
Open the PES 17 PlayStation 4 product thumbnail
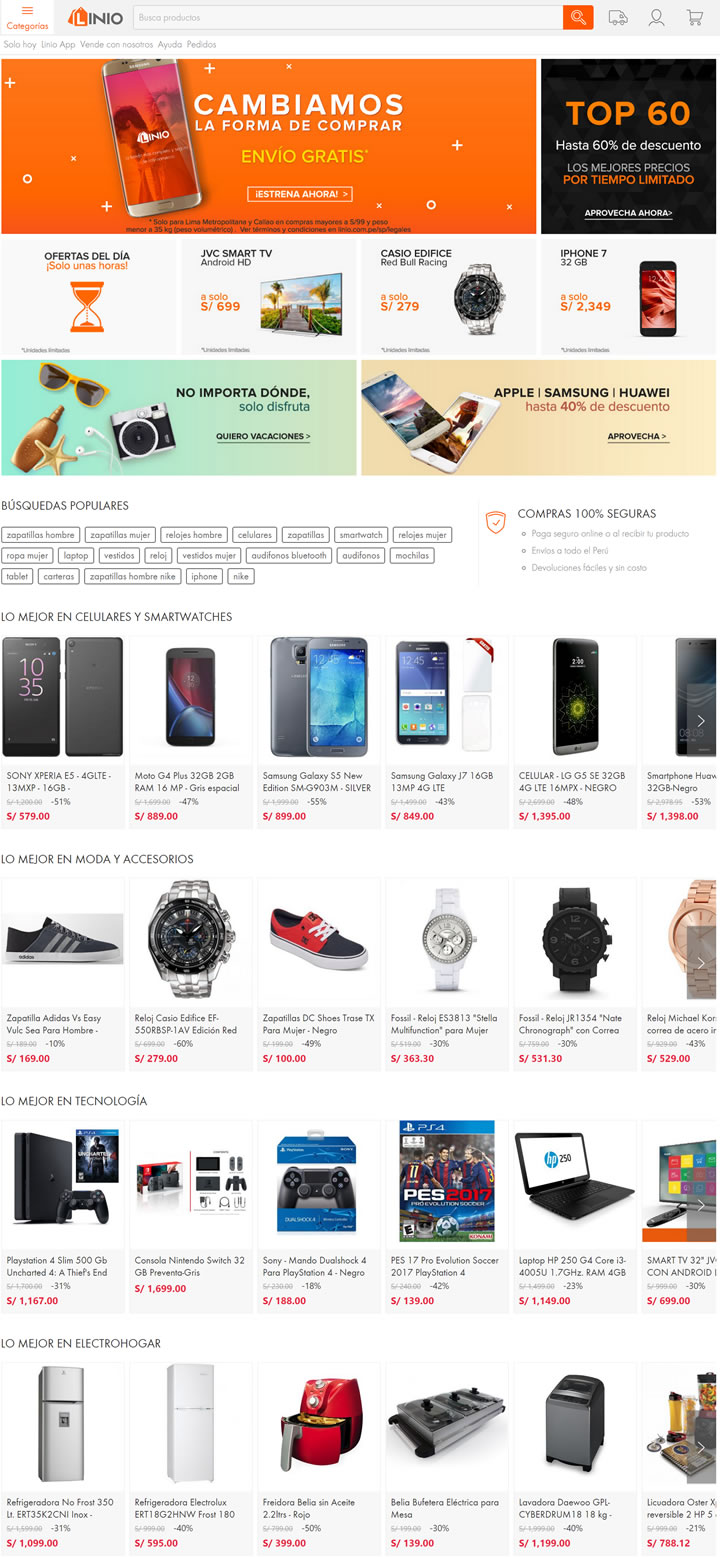coord(447,1181)
